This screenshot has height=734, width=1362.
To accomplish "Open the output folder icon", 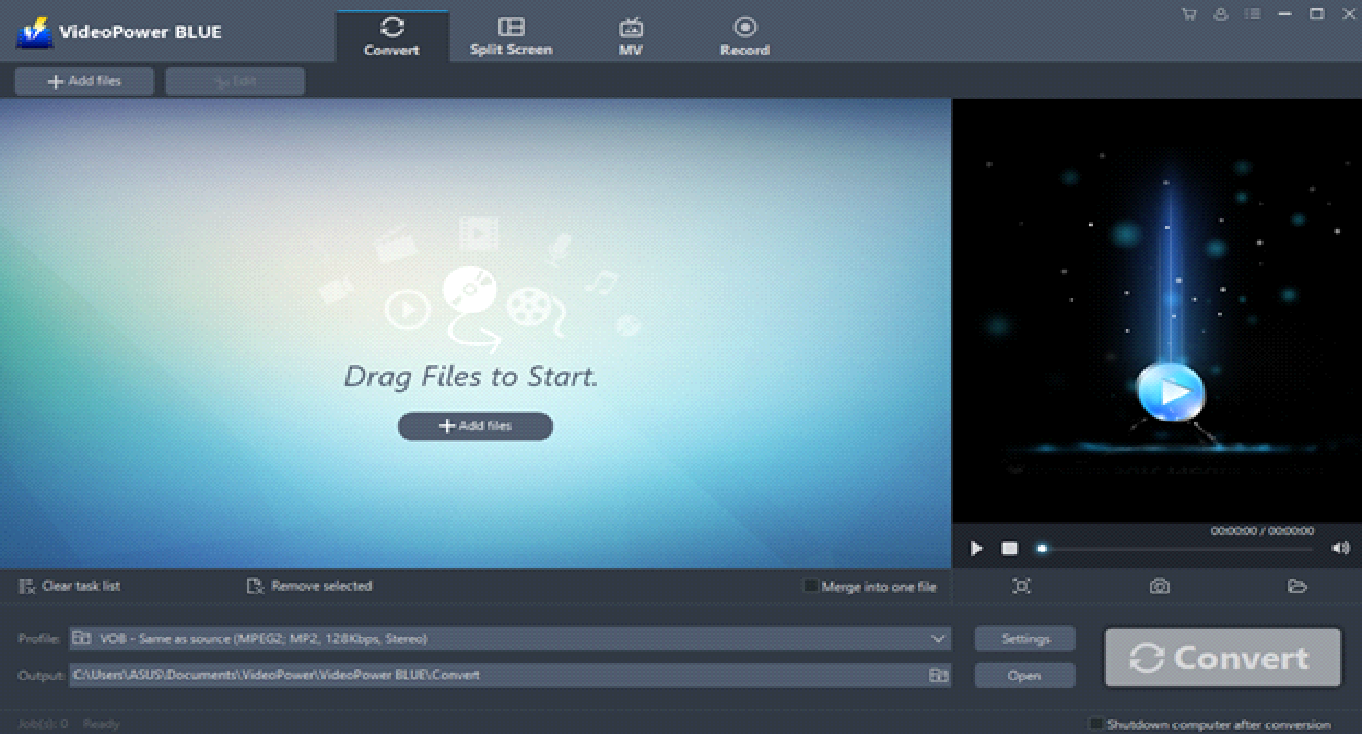I will tap(1297, 586).
